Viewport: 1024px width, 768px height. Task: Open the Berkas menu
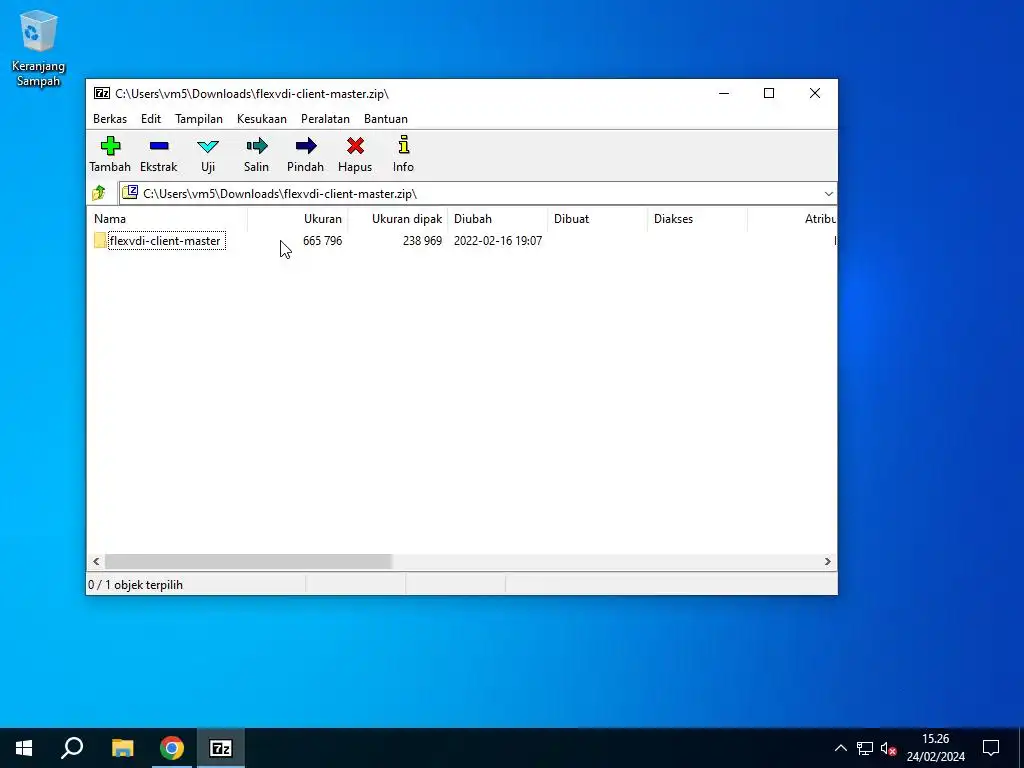coord(110,119)
